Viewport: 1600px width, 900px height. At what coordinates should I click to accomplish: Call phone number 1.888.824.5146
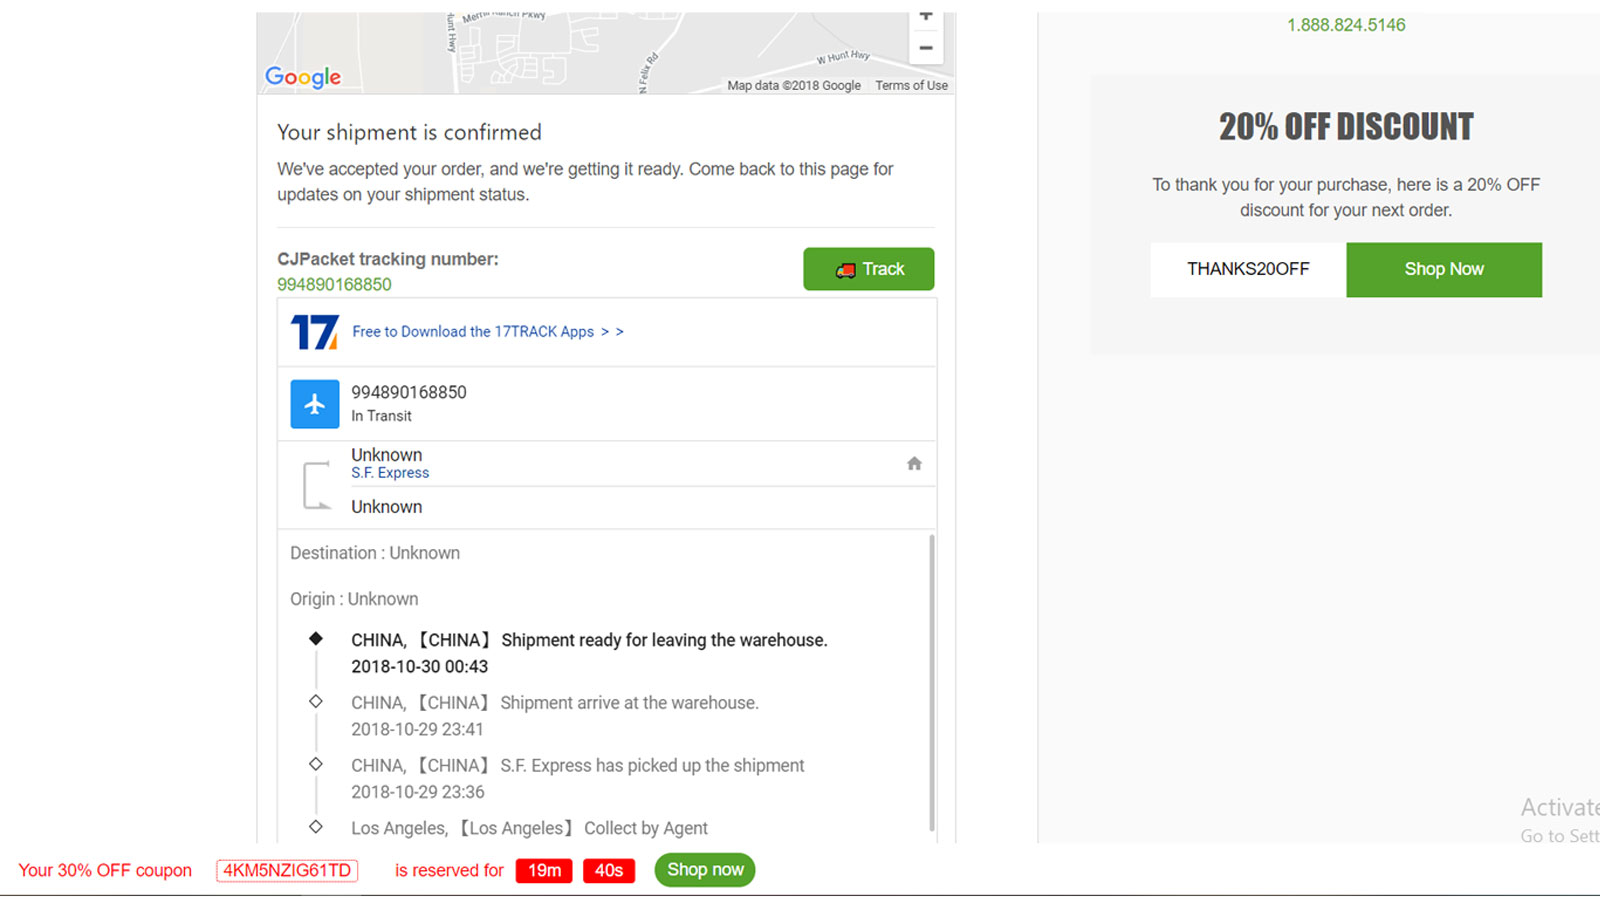(x=1346, y=25)
